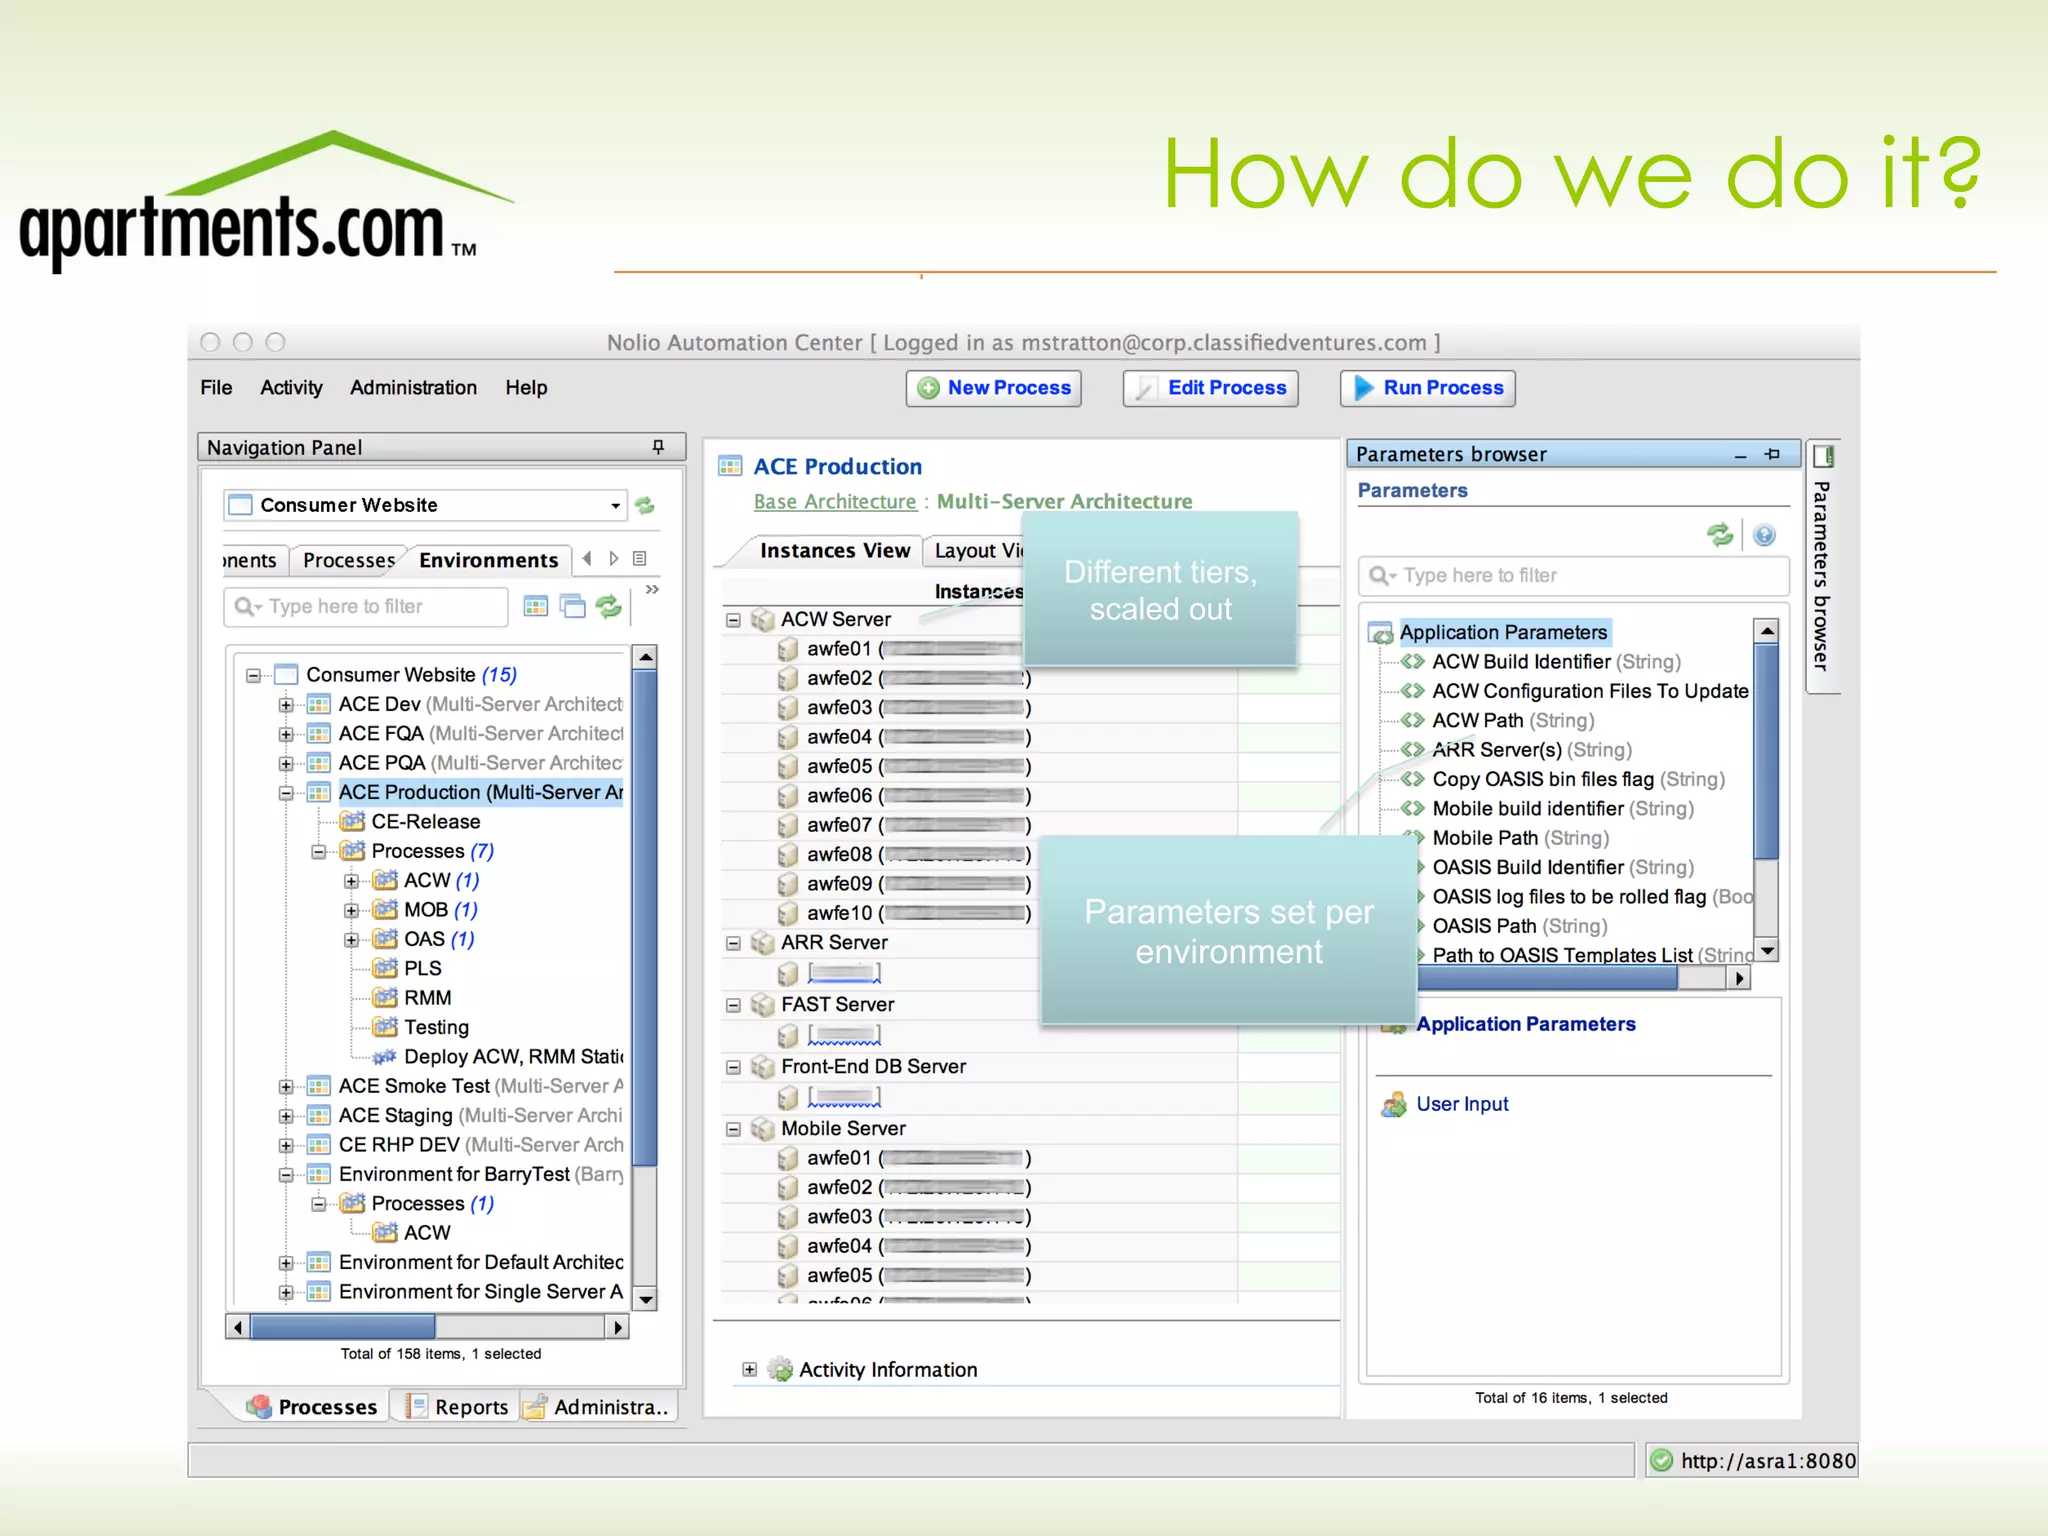
Task: Click the Edit Process button
Action: point(1210,388)
